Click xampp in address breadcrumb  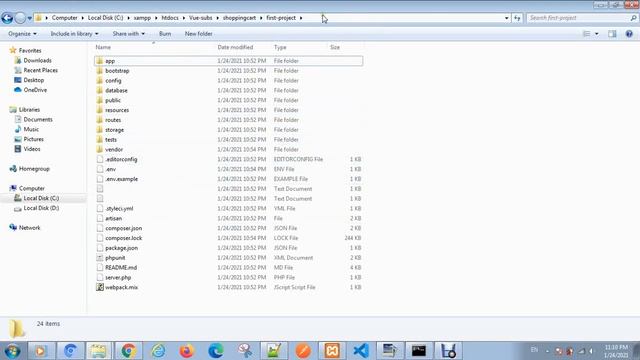click(142, 18)
